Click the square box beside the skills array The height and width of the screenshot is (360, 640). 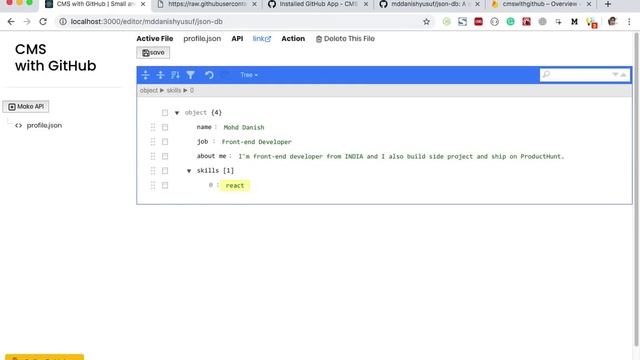165,171
